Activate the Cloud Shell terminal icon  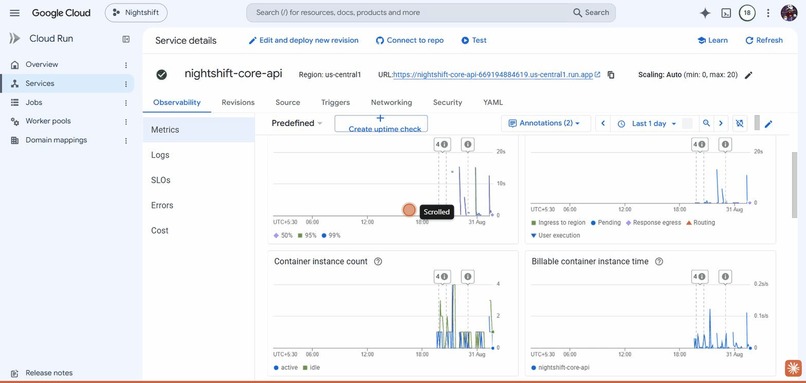[726, 13]
